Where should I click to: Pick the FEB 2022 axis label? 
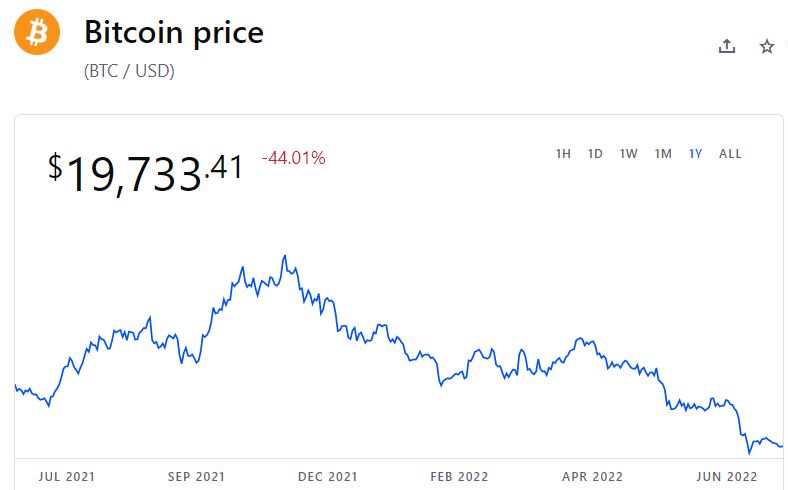tap(459, 477)
